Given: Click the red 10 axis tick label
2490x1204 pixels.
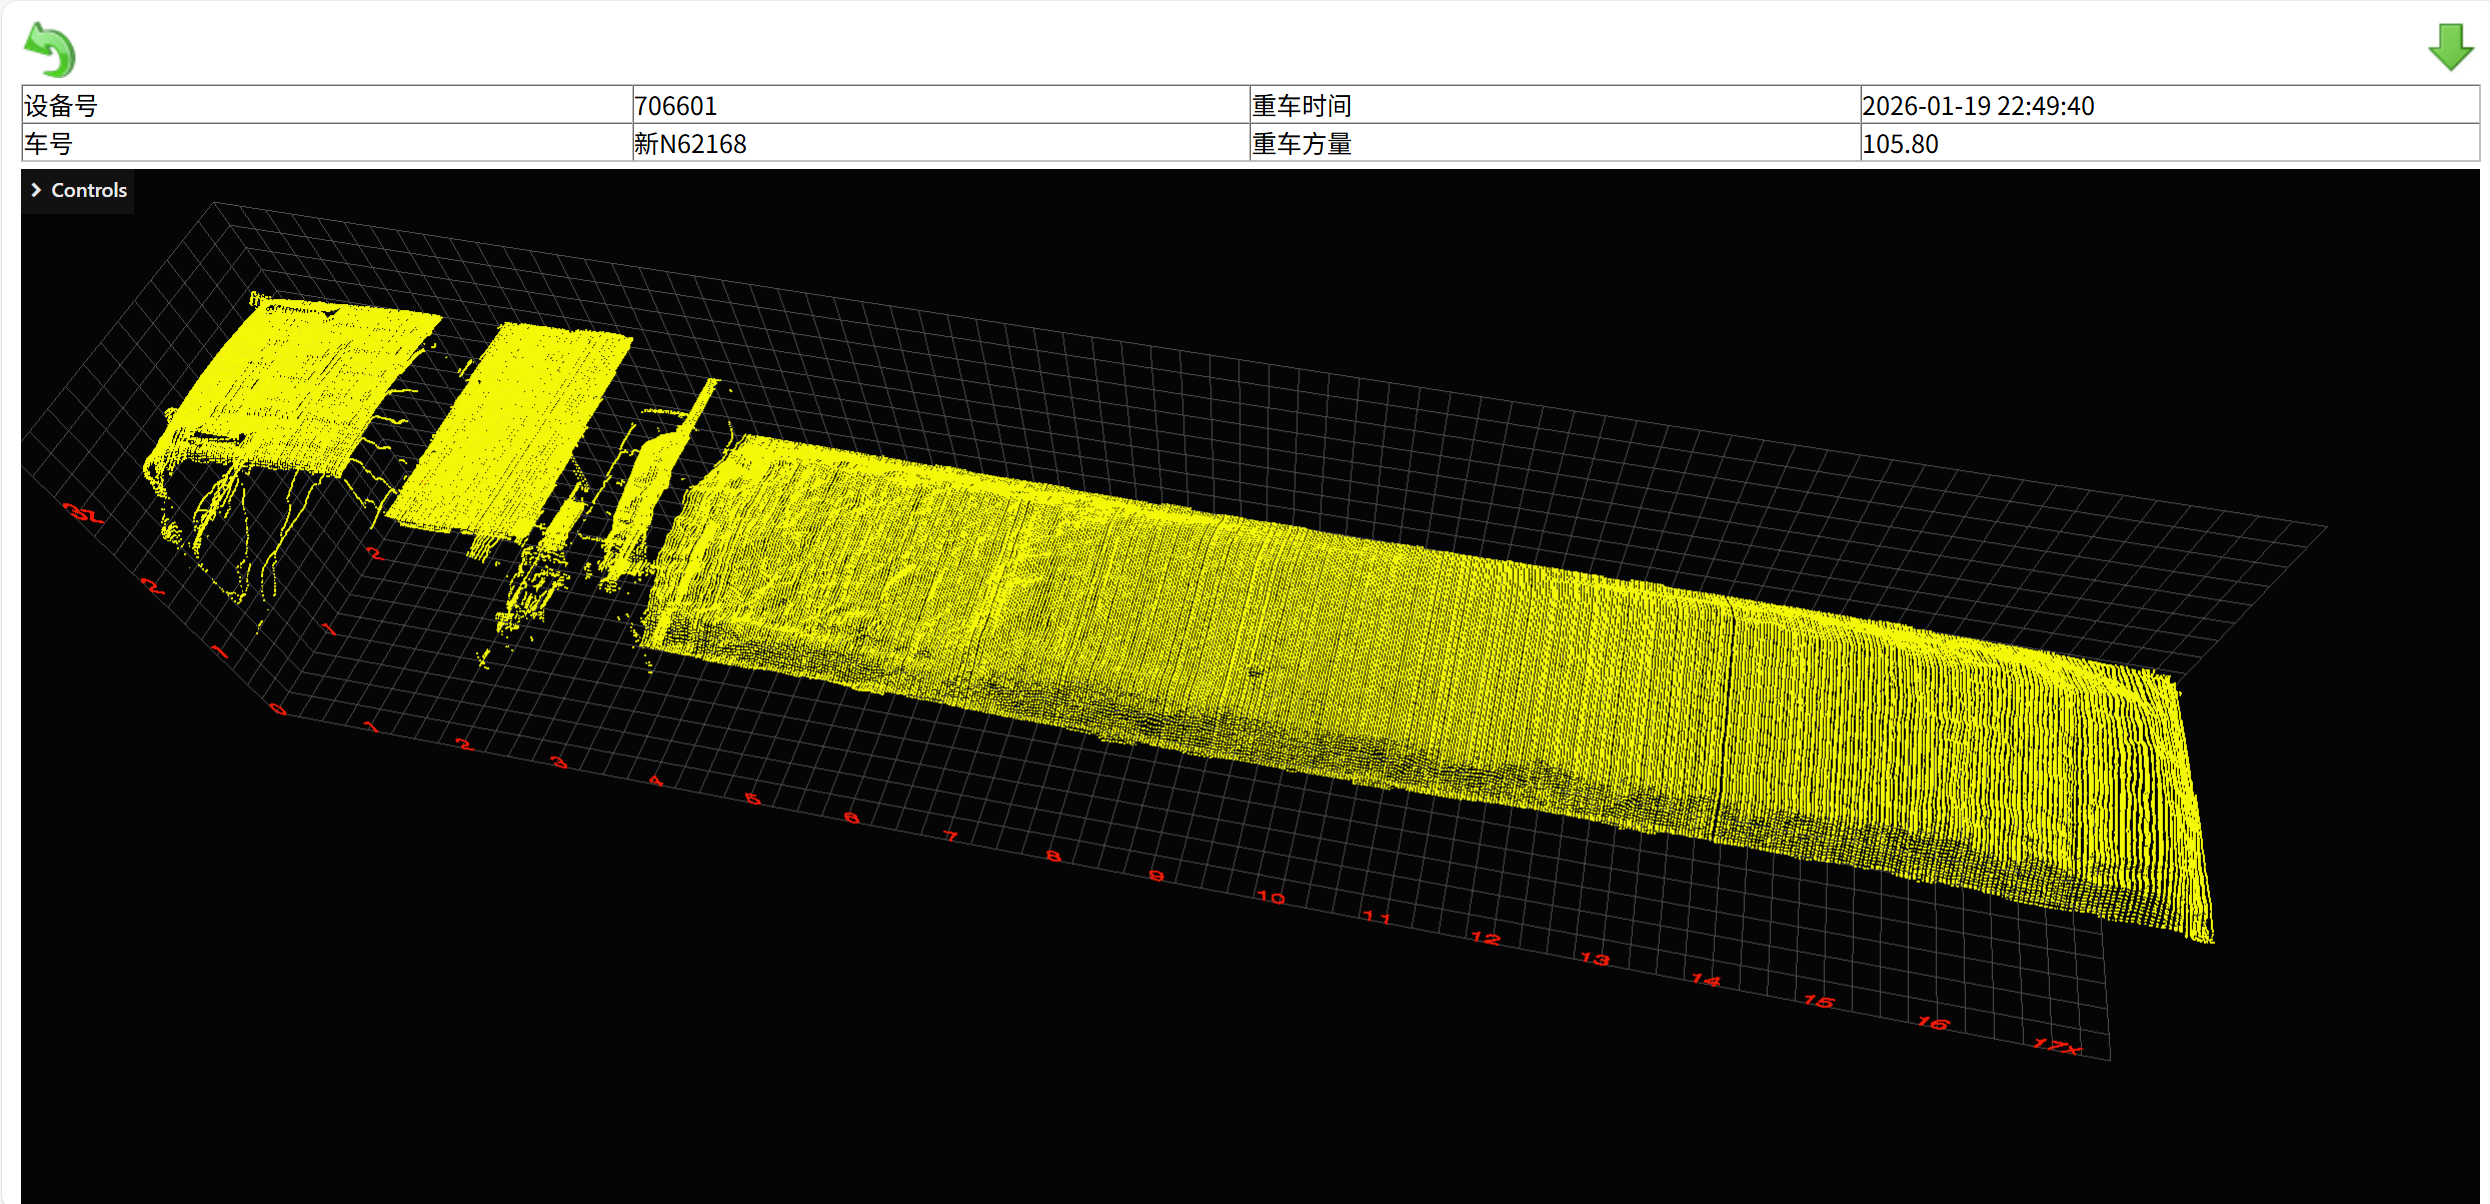Looking at the screenshot, I should pos(1270,898).
